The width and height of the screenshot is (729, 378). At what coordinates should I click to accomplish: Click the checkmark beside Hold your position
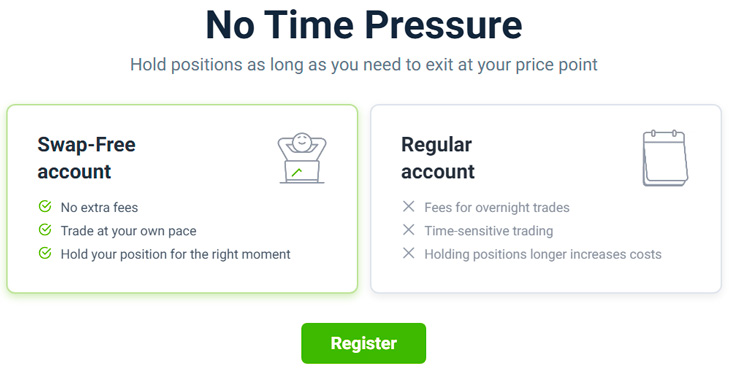[45, 253]
